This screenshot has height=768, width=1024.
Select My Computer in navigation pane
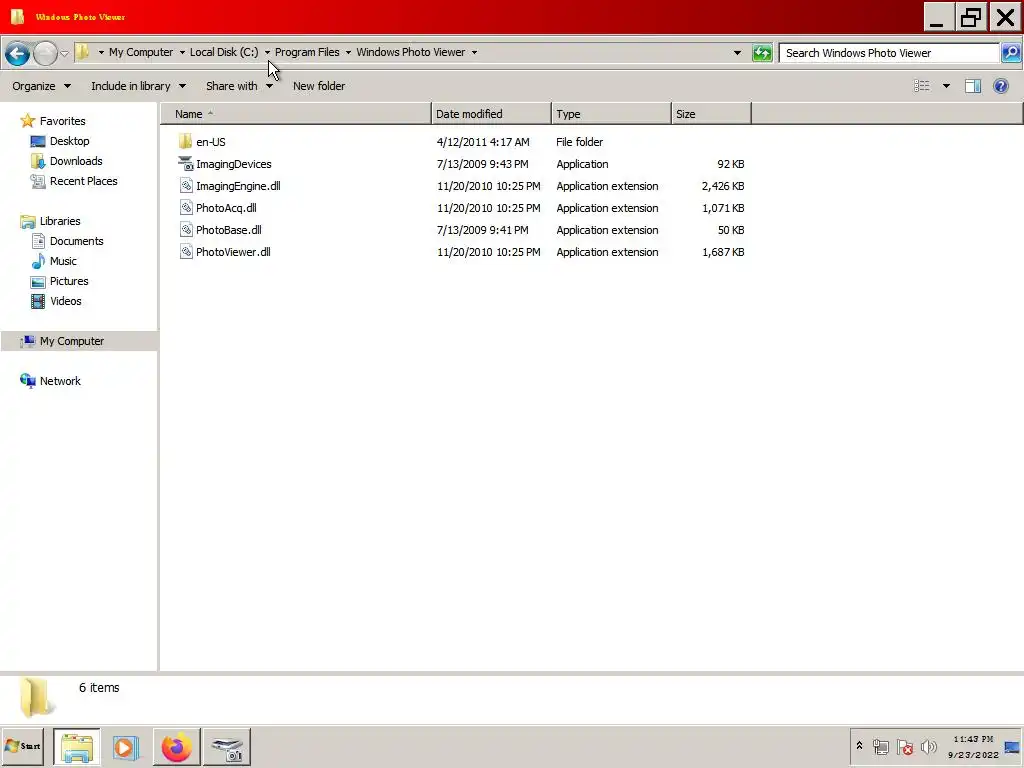click(x=72, y=341)
